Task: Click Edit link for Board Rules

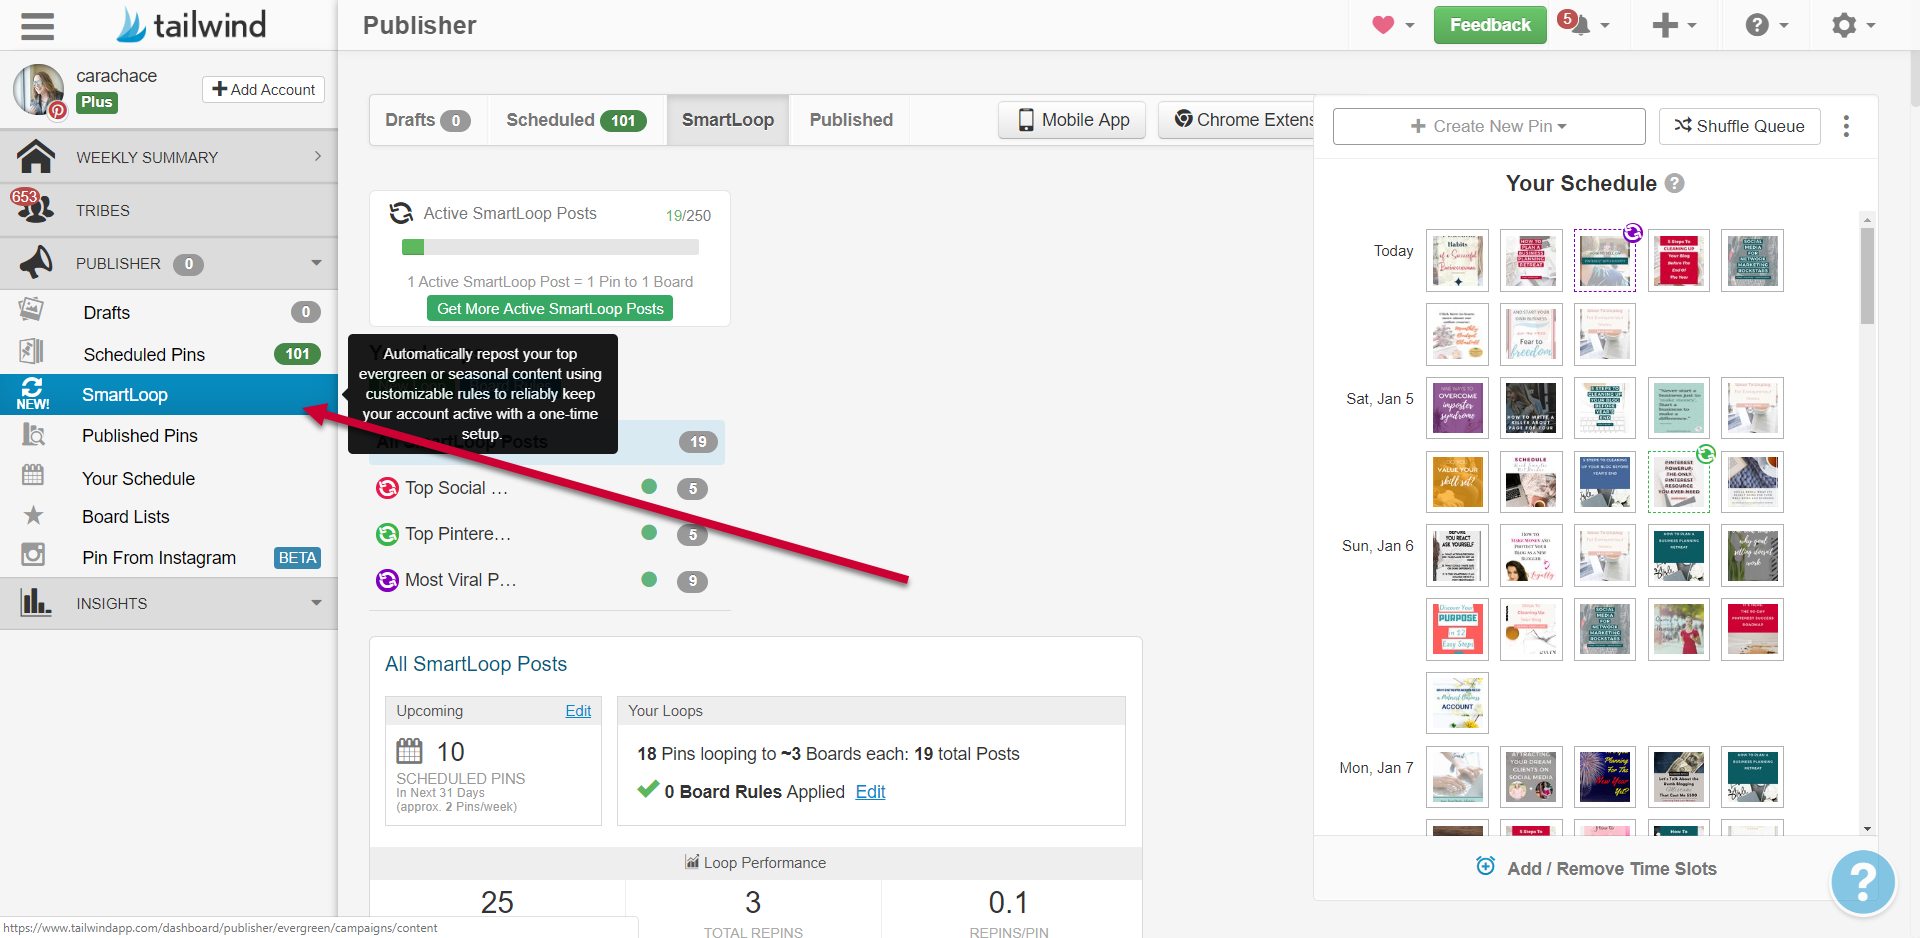Action: click(870, 792)
